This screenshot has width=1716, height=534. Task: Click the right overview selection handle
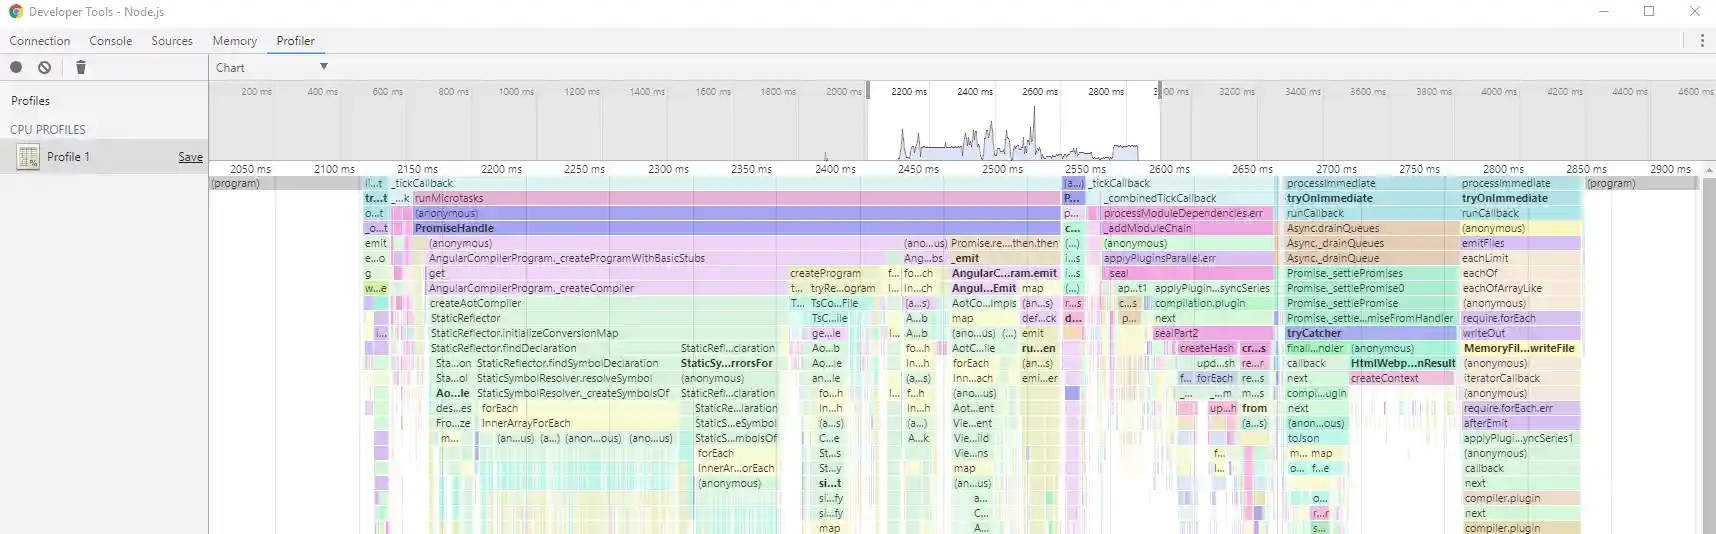[1159, 90]
